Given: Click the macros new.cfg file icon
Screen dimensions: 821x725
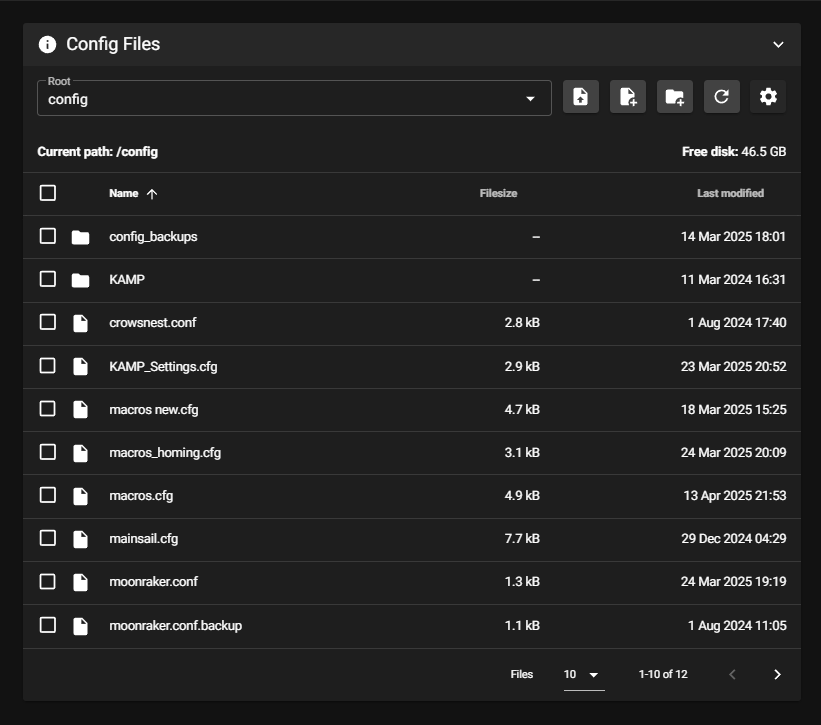Looking at the screenshot, I should pos(80,409).
